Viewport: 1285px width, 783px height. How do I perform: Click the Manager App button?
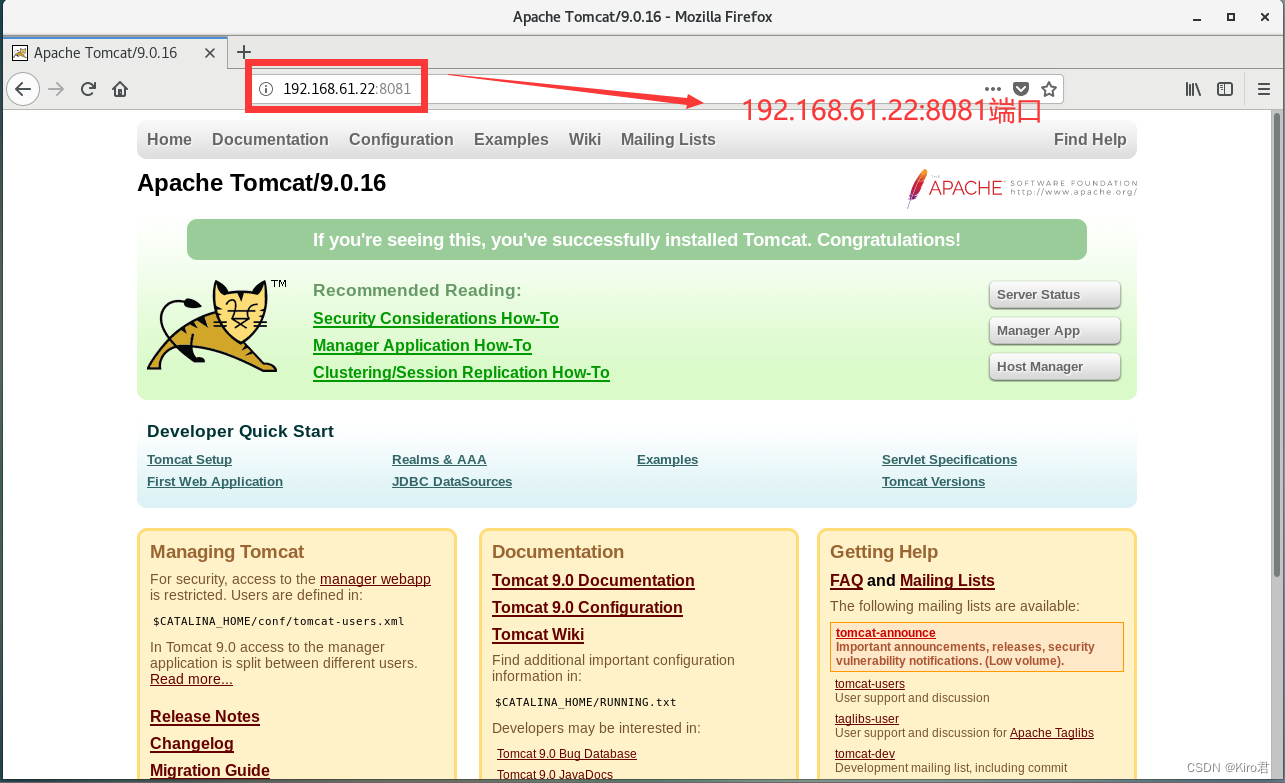(x=1055, y=331)
